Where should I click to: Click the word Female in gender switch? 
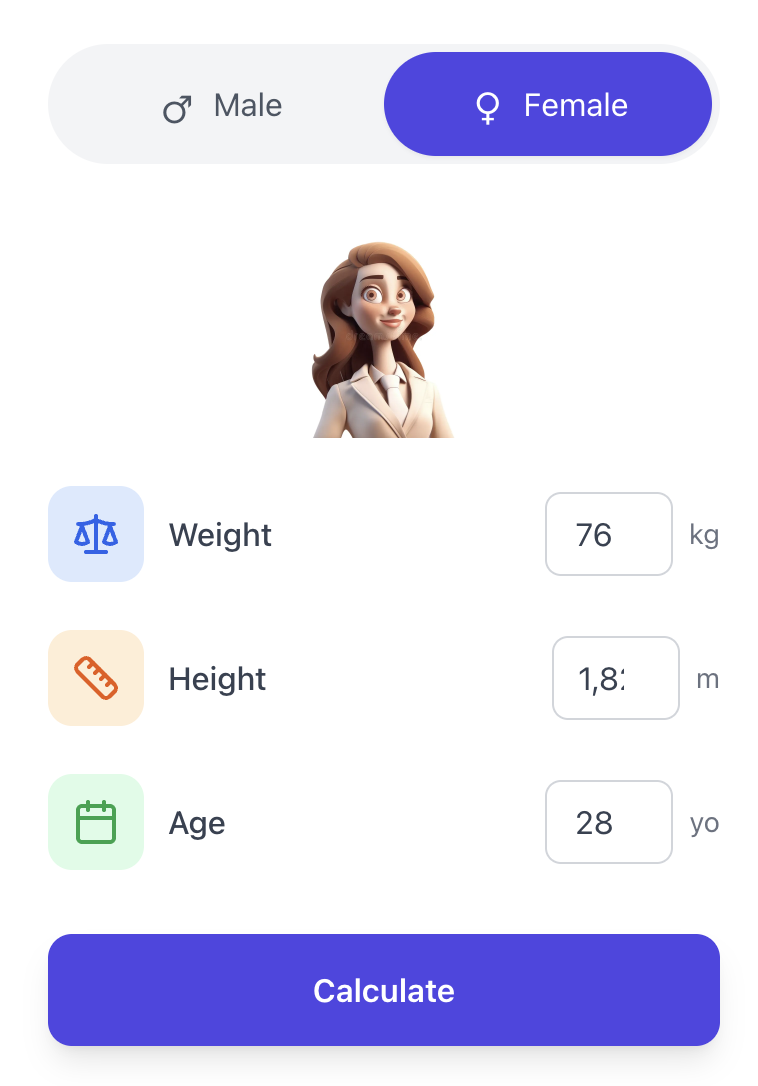tap(576, 106)
